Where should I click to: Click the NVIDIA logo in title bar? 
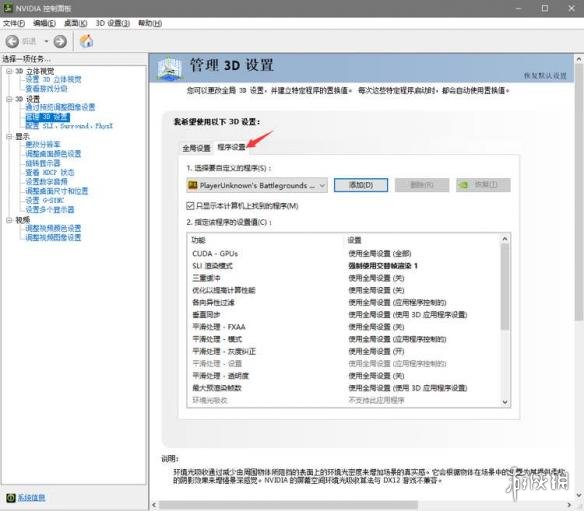pyautogui.click(x=8, y=8)
